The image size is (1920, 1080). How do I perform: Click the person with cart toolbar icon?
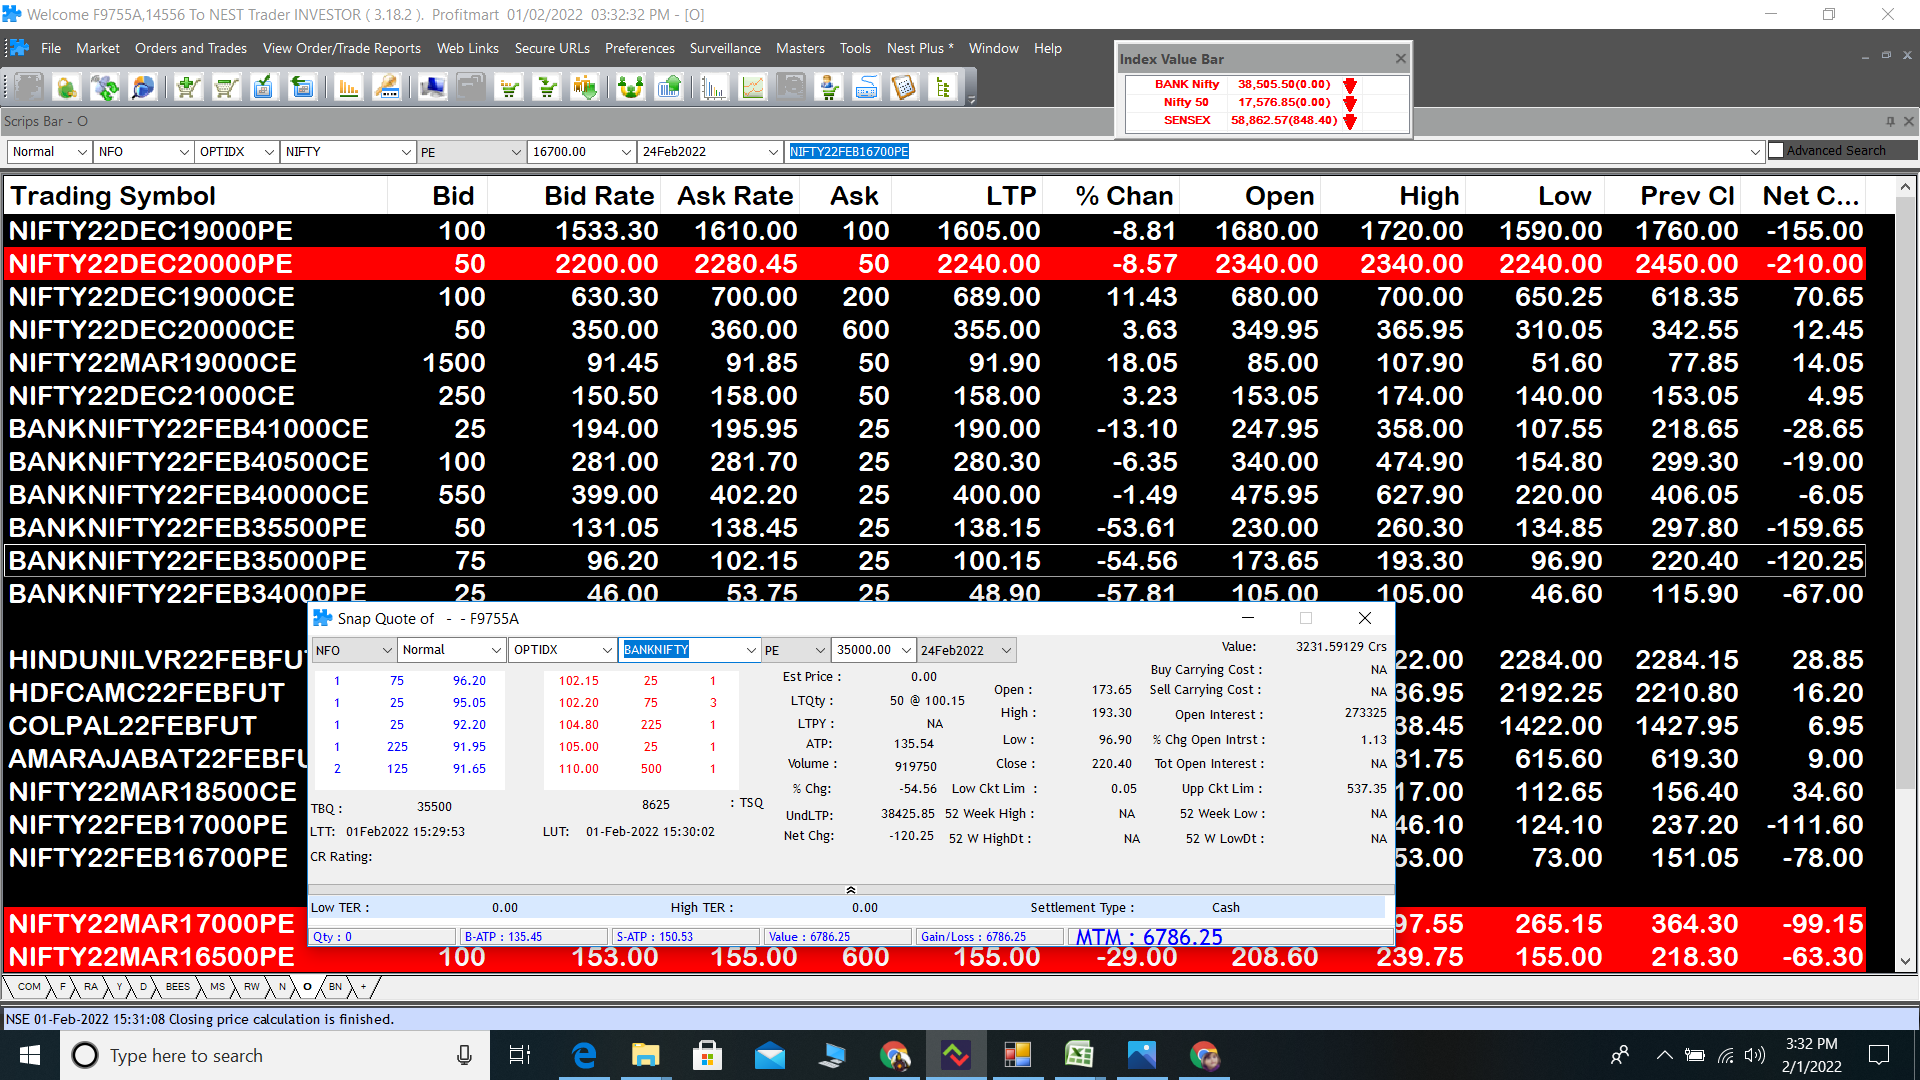coord(829,88)
